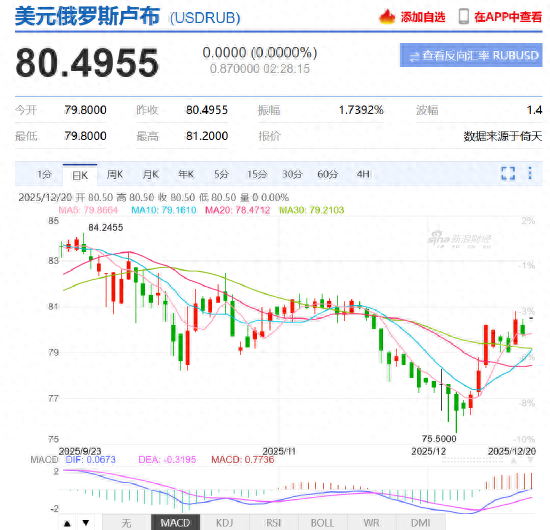The width and height of the screenshot is (550, 530).
Task: Click the 2025/12/20 date axis label
Action: (x=512, y=451)
